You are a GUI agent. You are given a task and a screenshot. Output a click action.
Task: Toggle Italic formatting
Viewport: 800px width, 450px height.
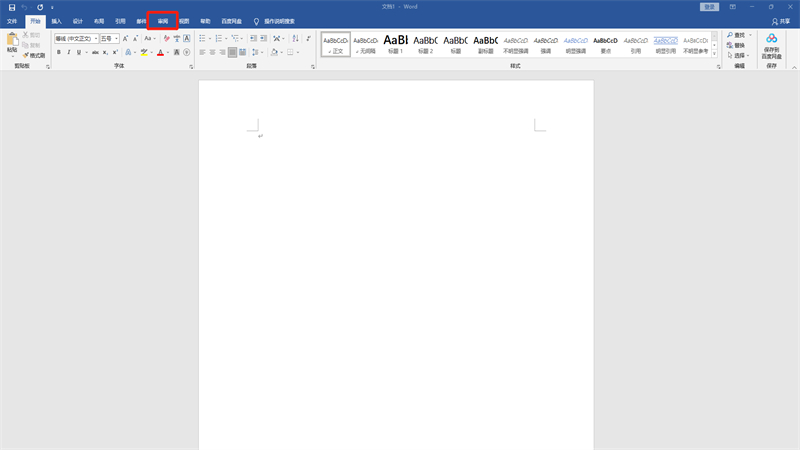[69, 52]
